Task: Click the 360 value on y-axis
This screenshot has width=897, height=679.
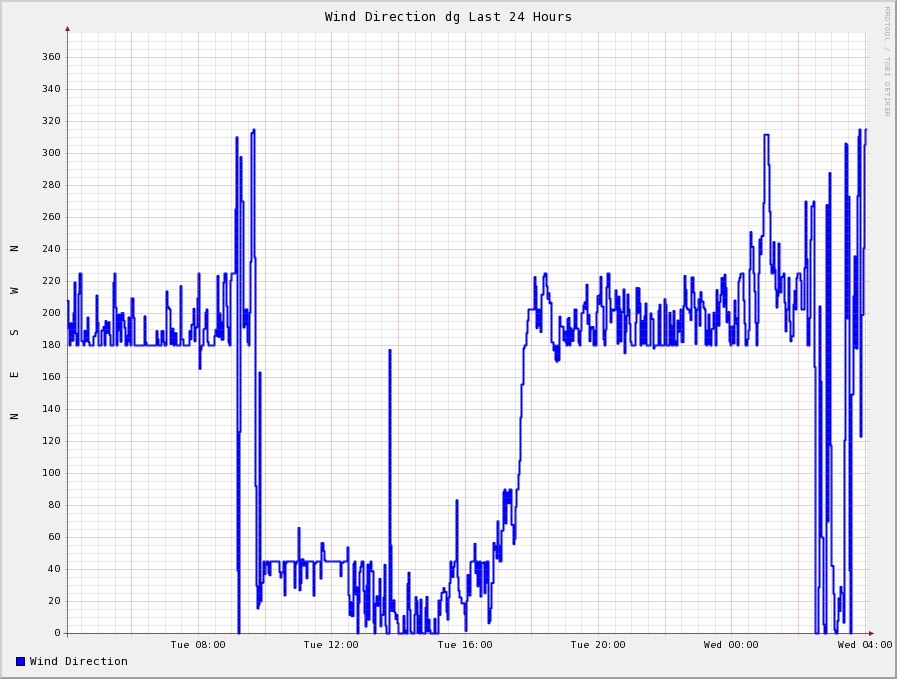Action: pos(51,57)
